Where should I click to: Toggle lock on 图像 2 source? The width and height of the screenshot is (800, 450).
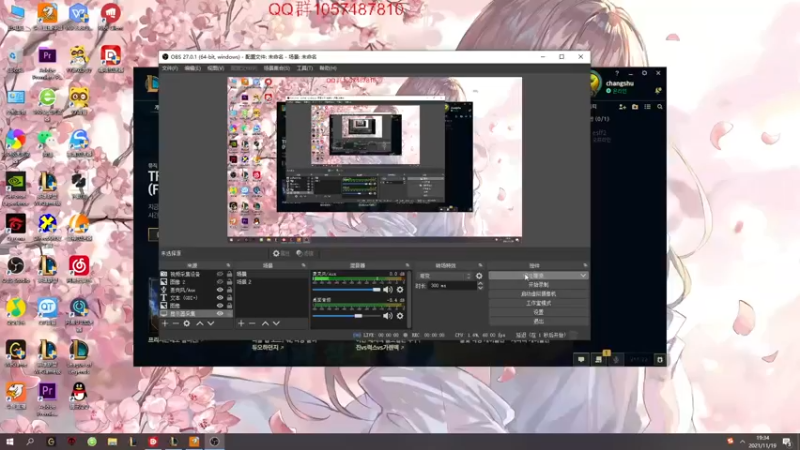pyautogui.click(x=229, y=282)
